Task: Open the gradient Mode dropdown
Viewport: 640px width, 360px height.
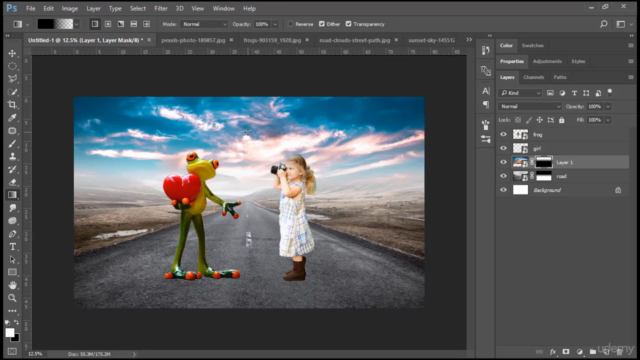Action: (x=204, y=24)
